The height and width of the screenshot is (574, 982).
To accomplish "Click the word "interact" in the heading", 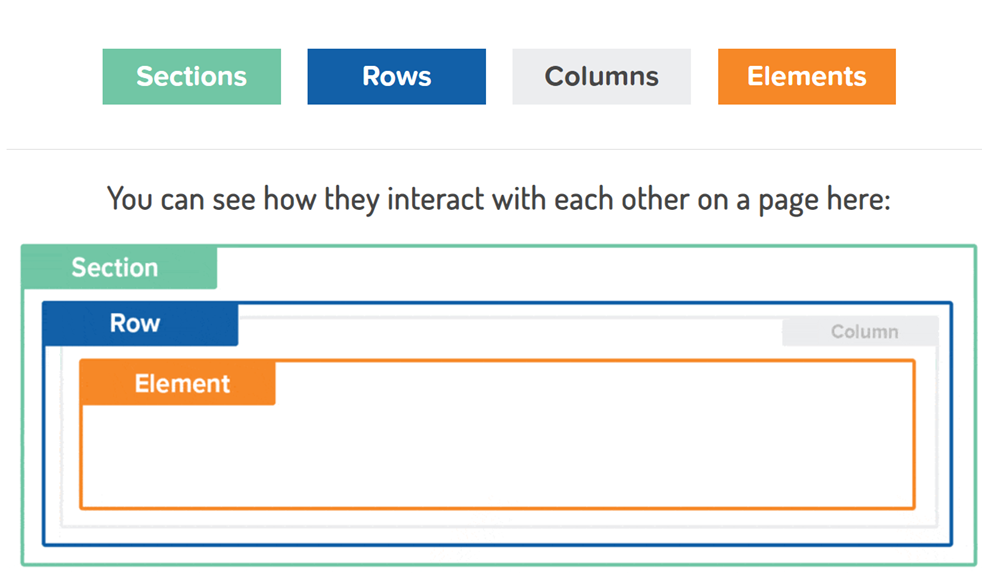I will pos(436,200).
